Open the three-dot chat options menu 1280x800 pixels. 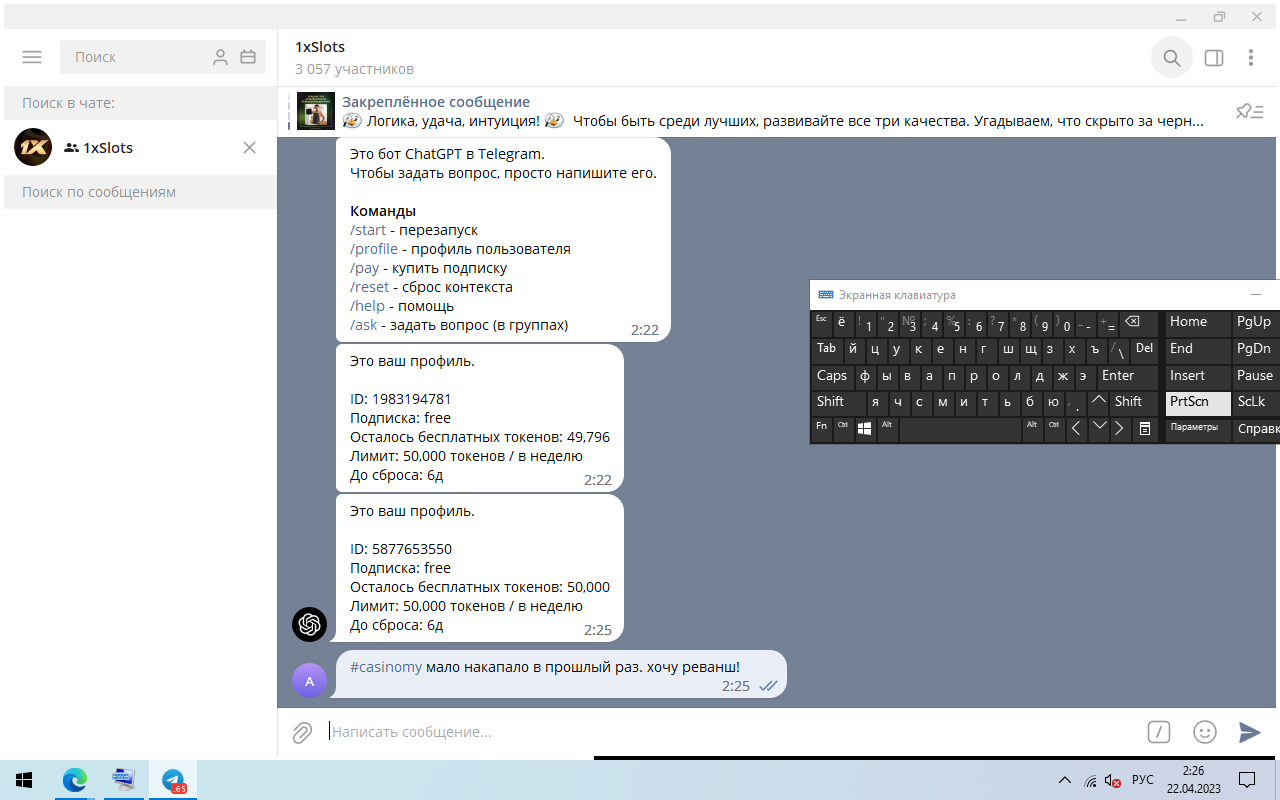(1251, 58)
